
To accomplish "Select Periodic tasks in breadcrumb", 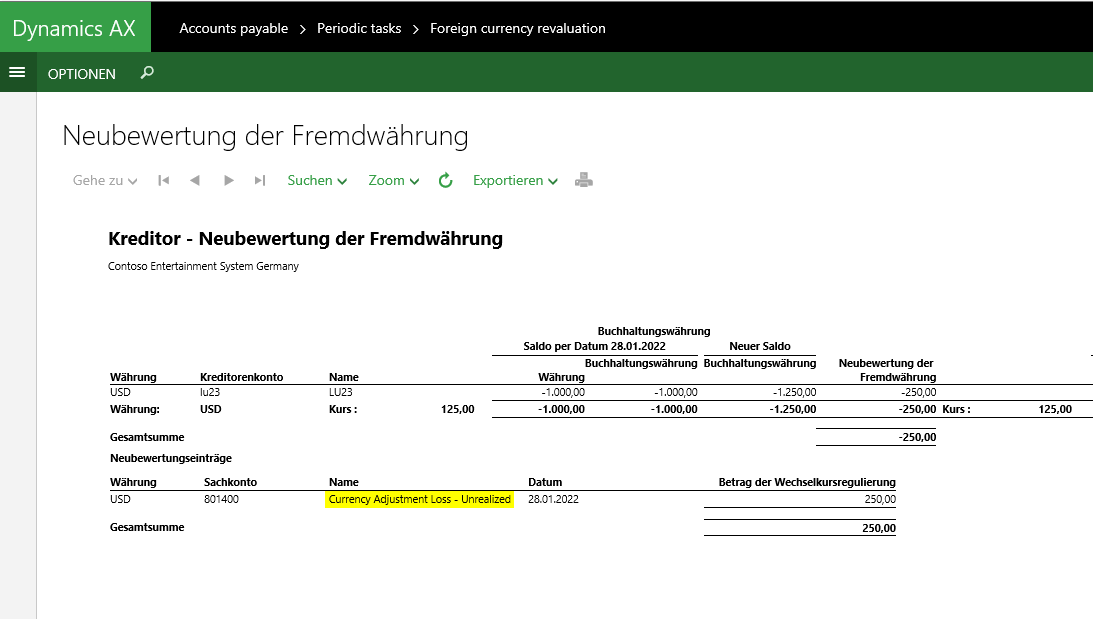I will (x=359, y=28).
